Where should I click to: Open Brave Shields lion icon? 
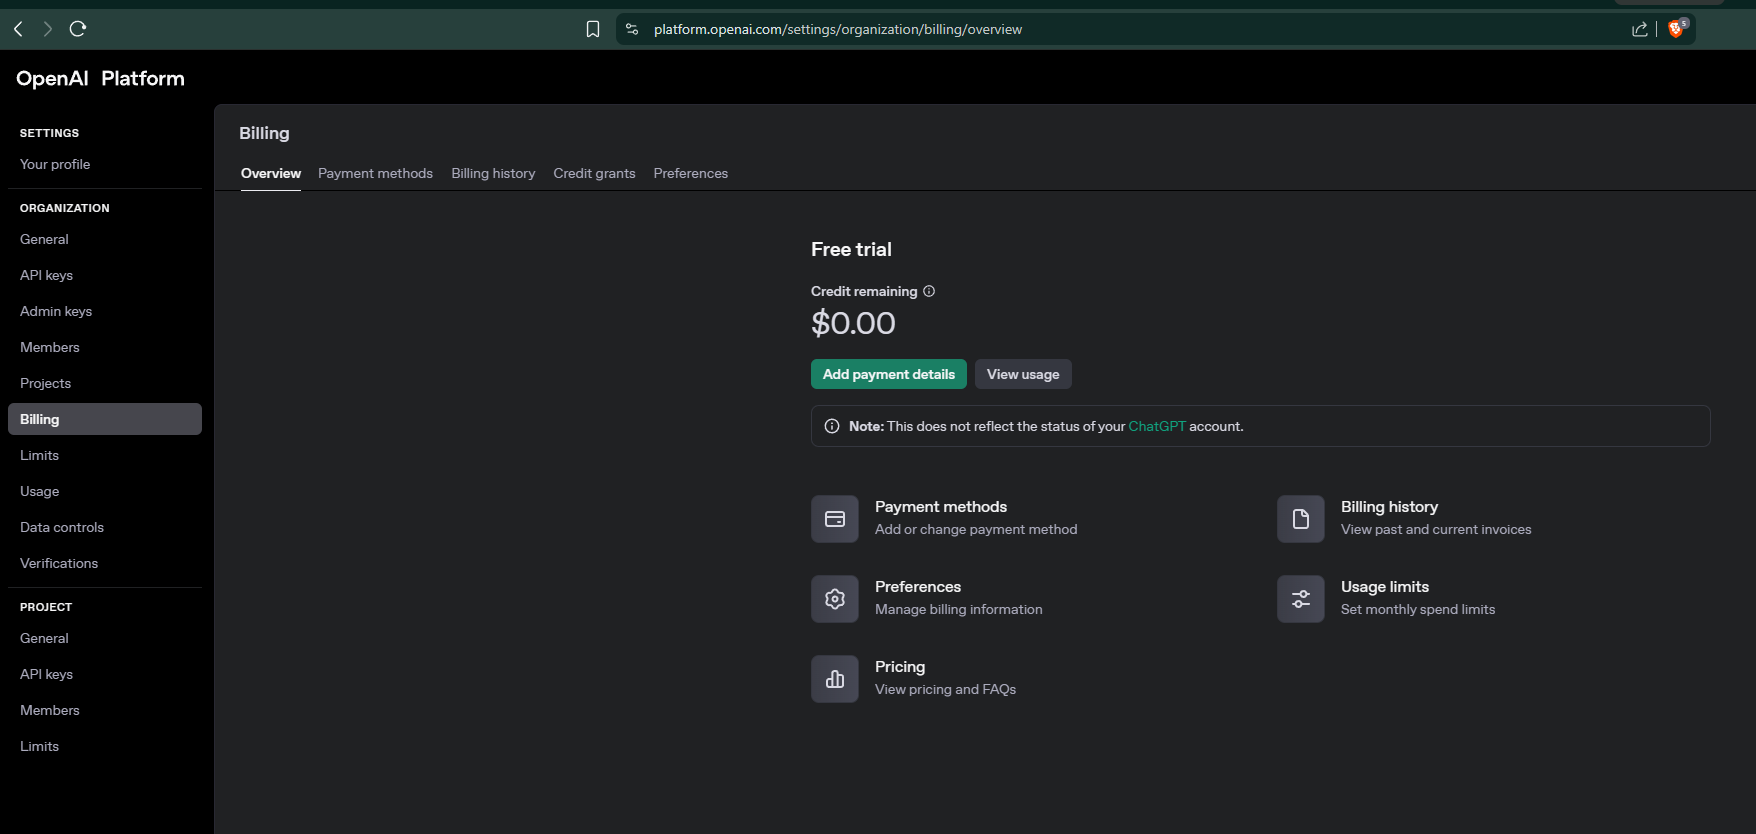[1677, 28]
